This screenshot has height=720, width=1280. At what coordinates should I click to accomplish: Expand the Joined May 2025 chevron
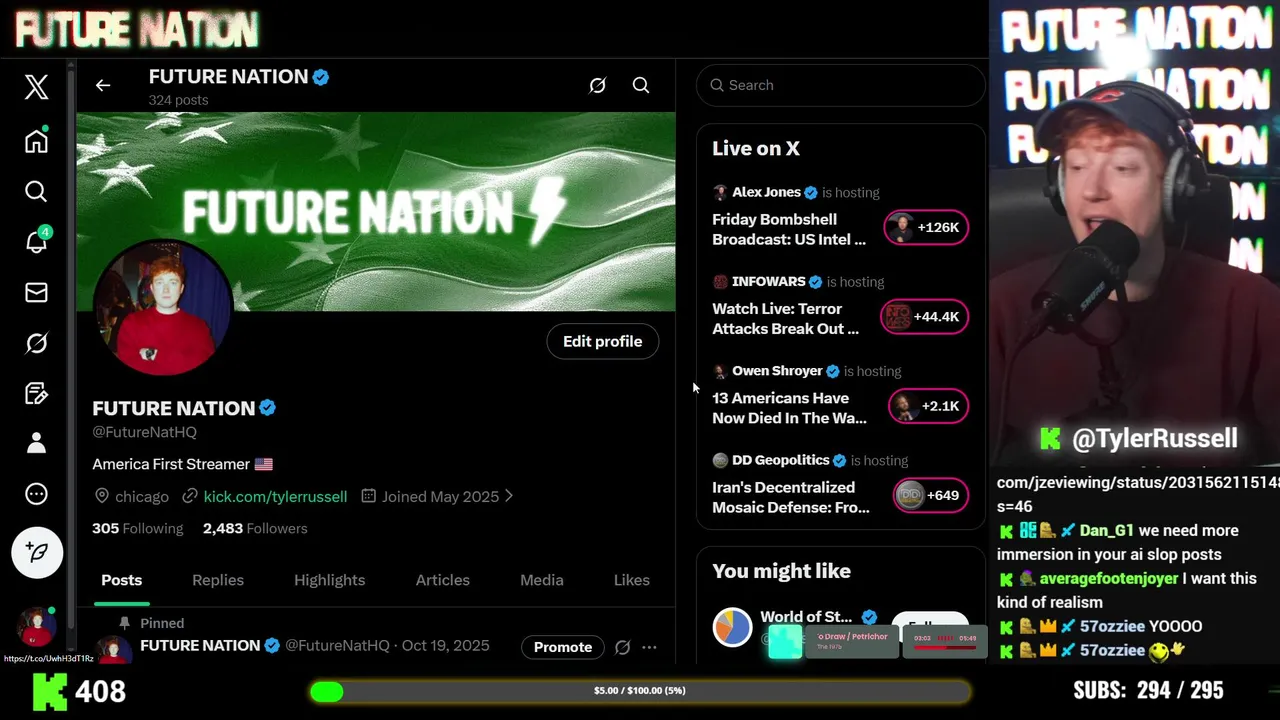(509, 496)
